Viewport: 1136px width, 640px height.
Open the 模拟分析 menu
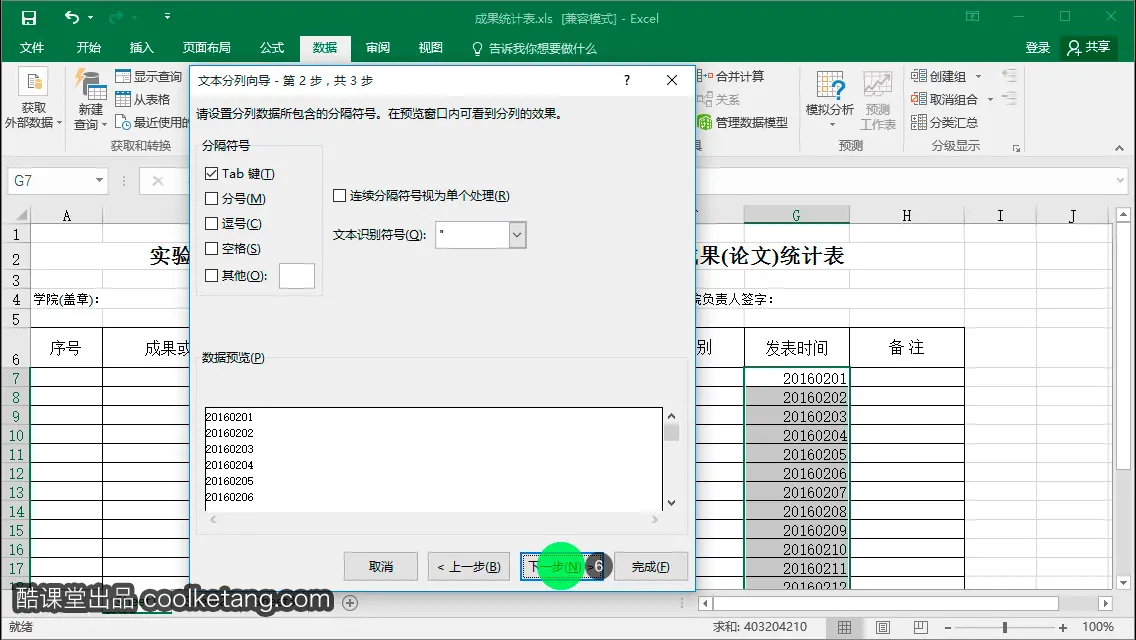coord(830,100)
